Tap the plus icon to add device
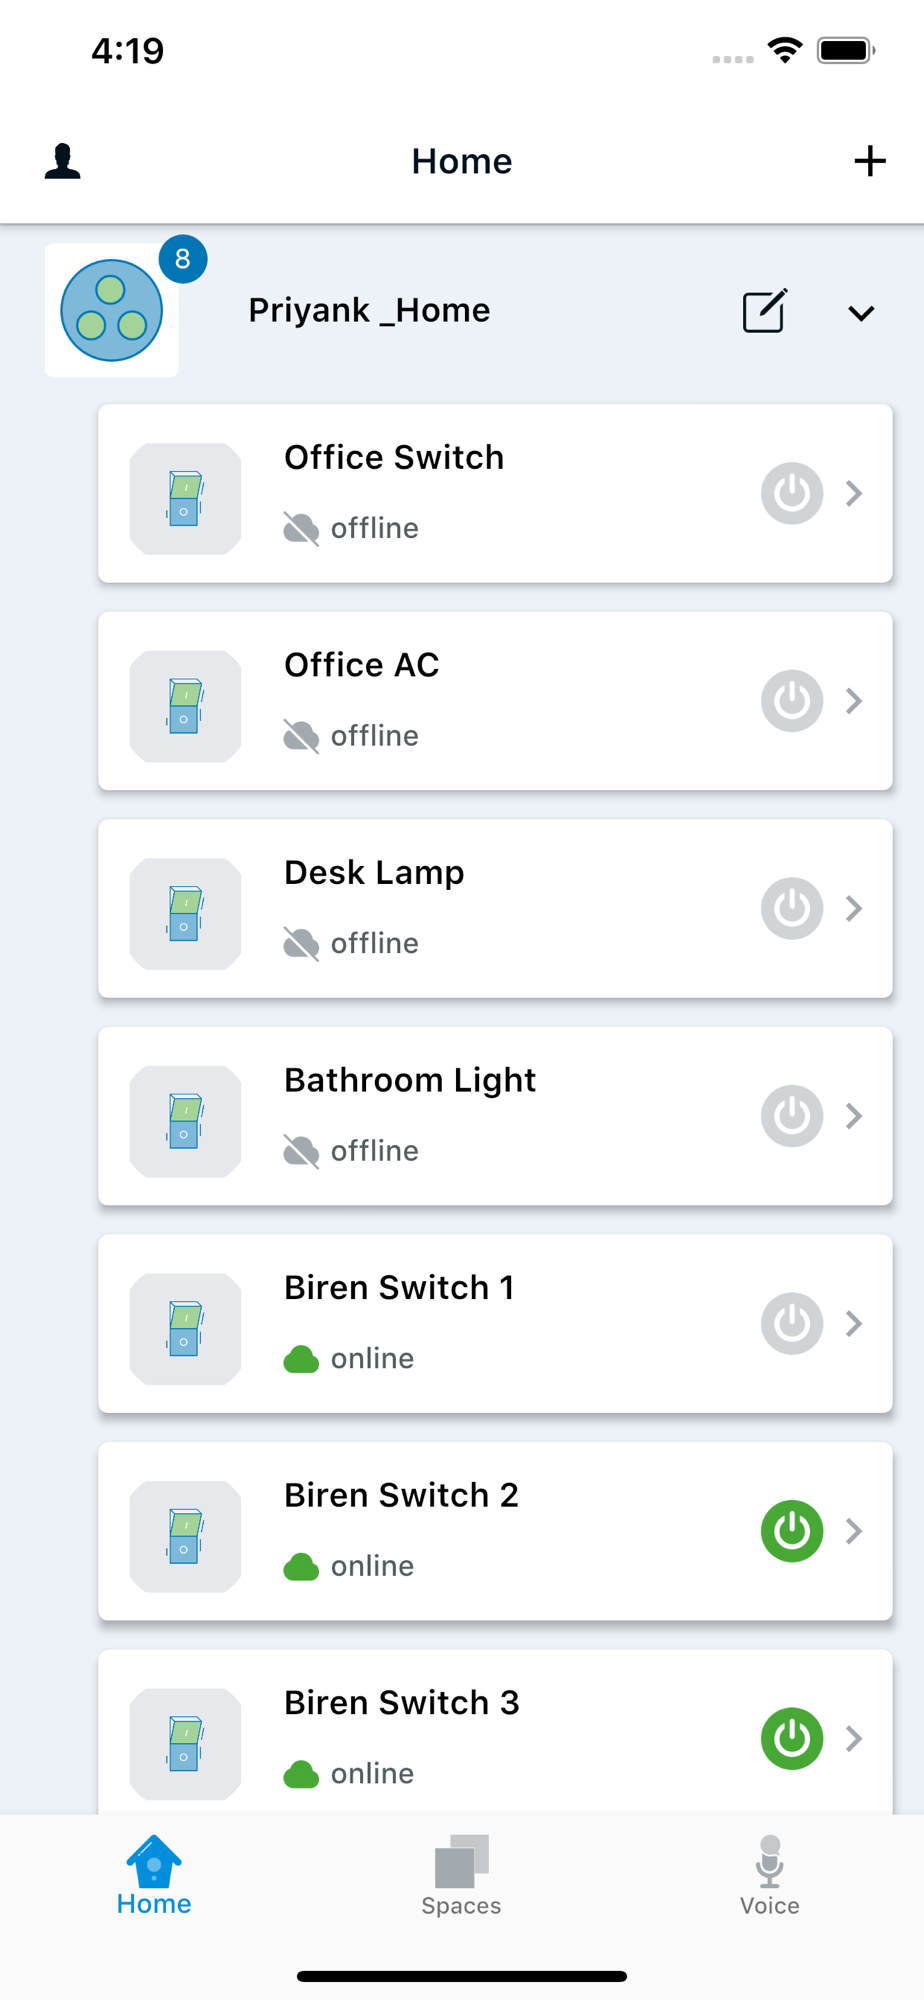Viewport: 924px width, 2000px height. point(870,161)
